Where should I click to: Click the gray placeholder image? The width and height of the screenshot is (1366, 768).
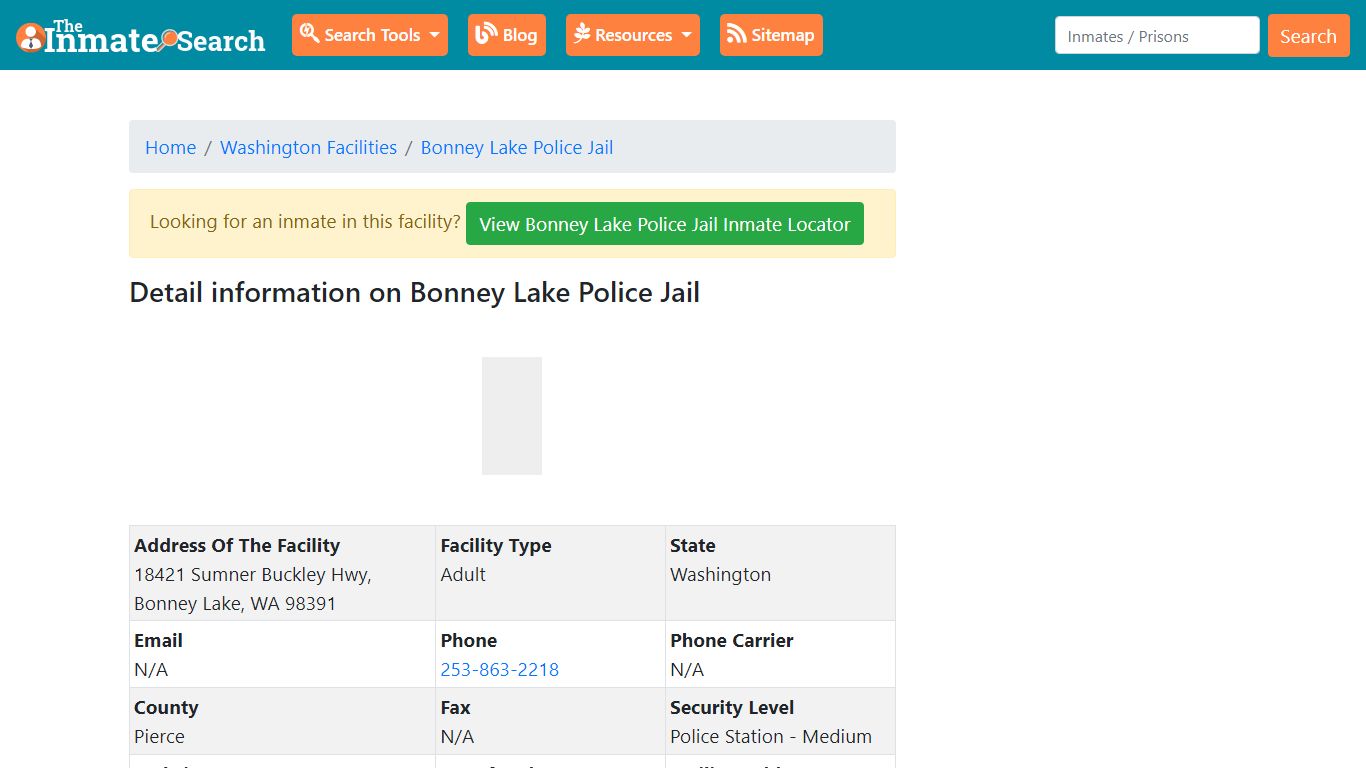pyautogui.click(x=512, y=416)
